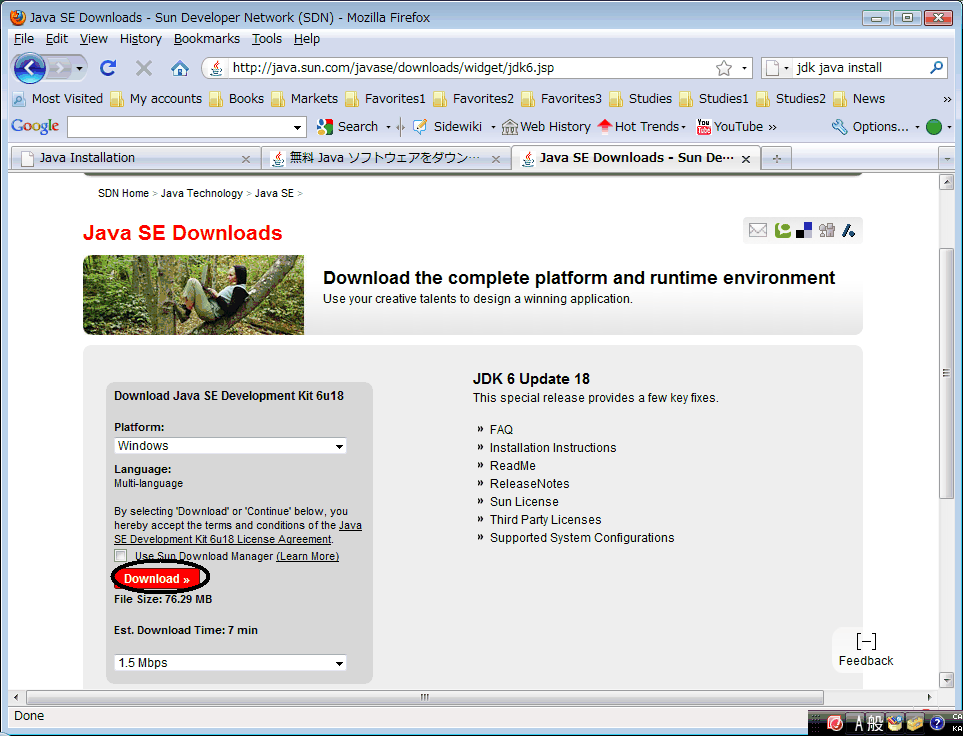
Task: Click the forest hammock banner image
Action: pos(193,295)
